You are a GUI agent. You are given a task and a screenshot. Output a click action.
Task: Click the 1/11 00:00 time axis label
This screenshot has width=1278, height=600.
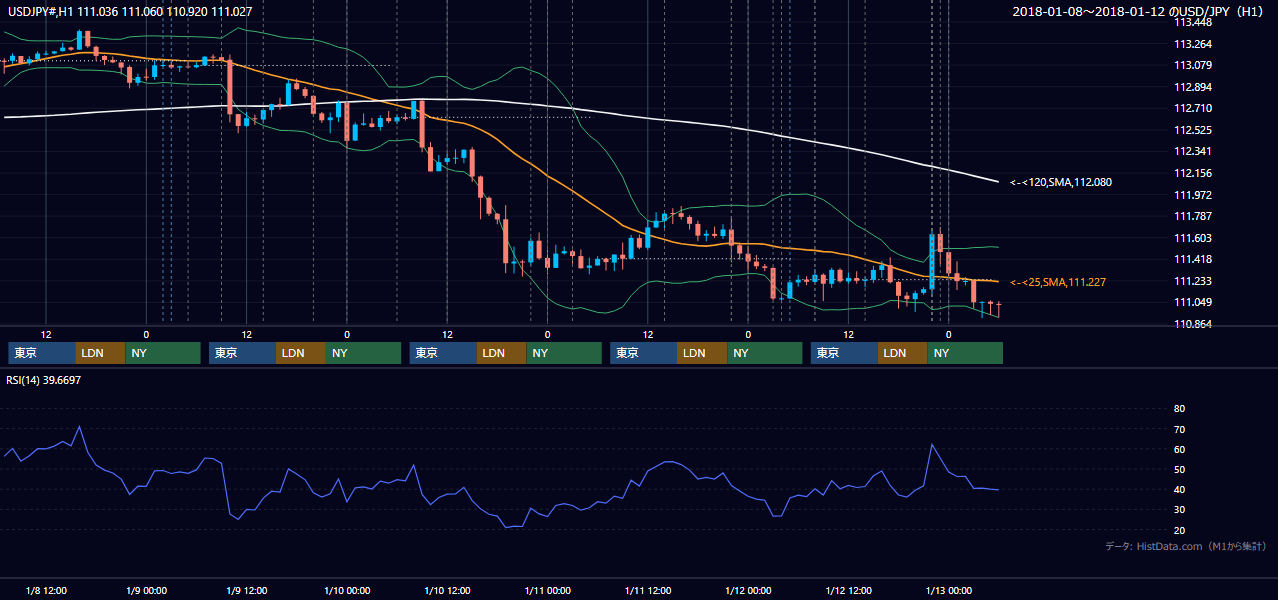click(x=547, y=591)
